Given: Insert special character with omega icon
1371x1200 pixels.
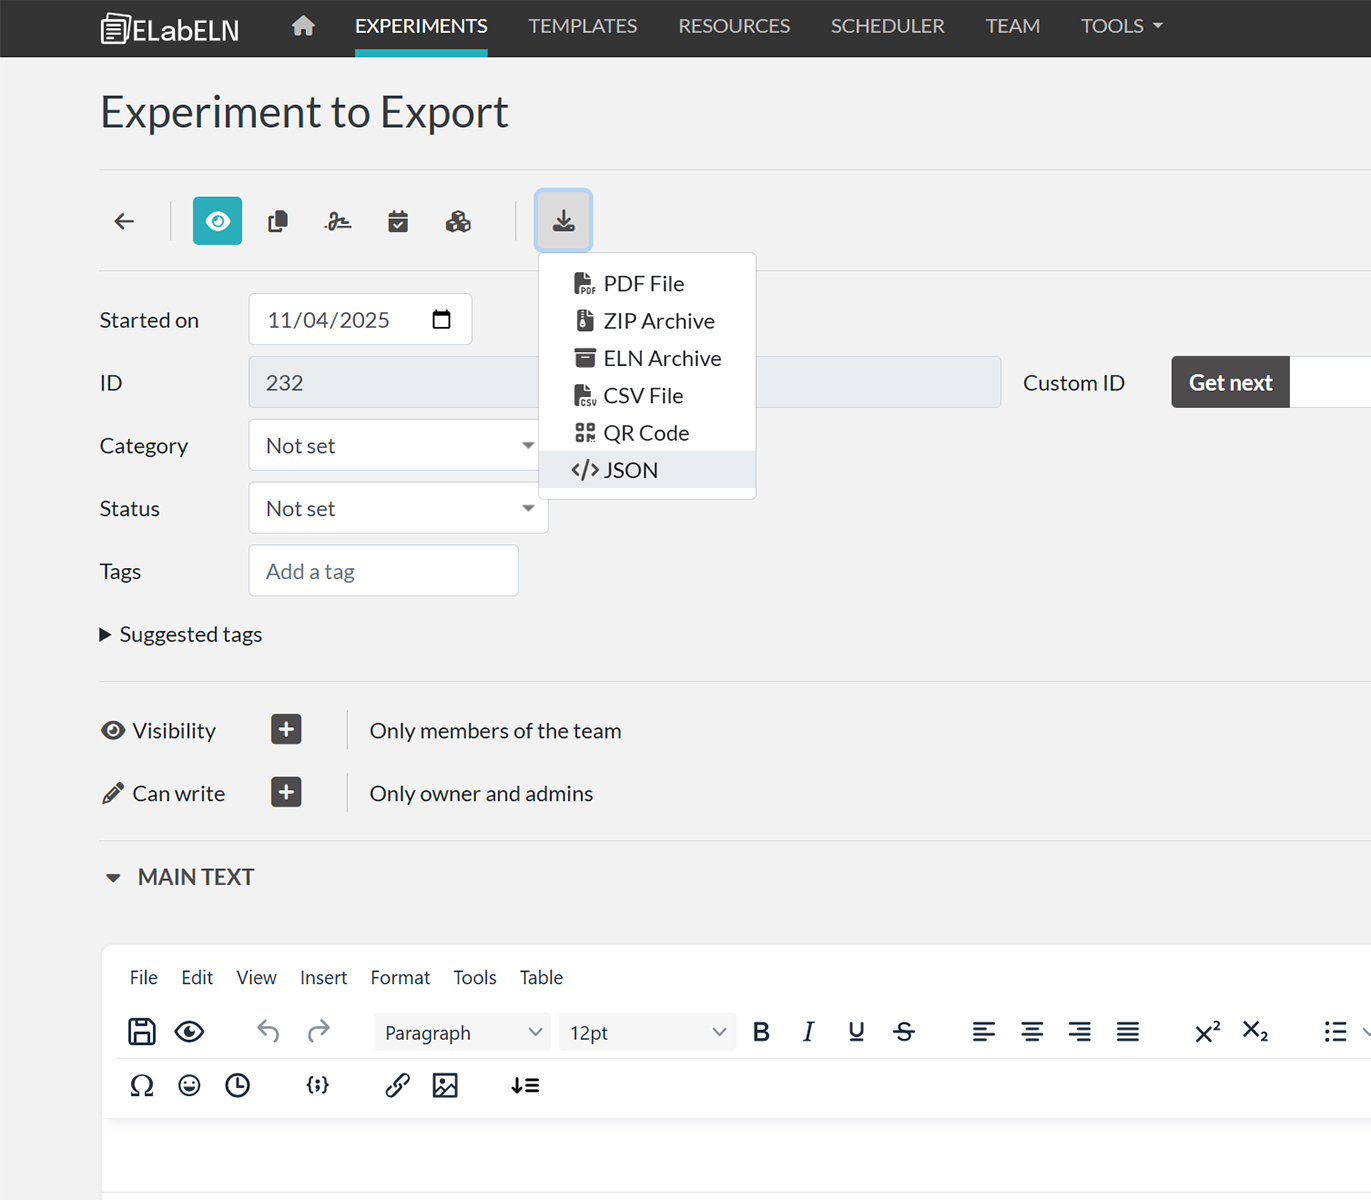Looking at the screenshot, I should point(142,1085).
